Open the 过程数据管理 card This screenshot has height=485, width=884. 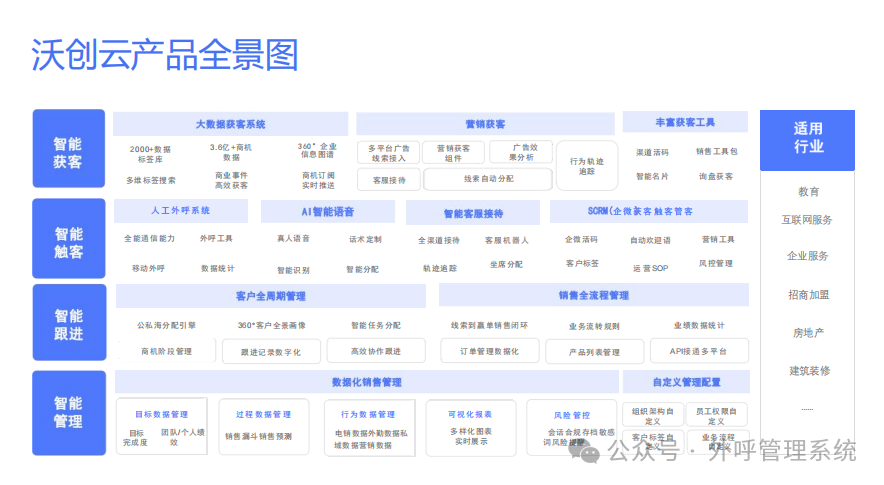[264, 426]
